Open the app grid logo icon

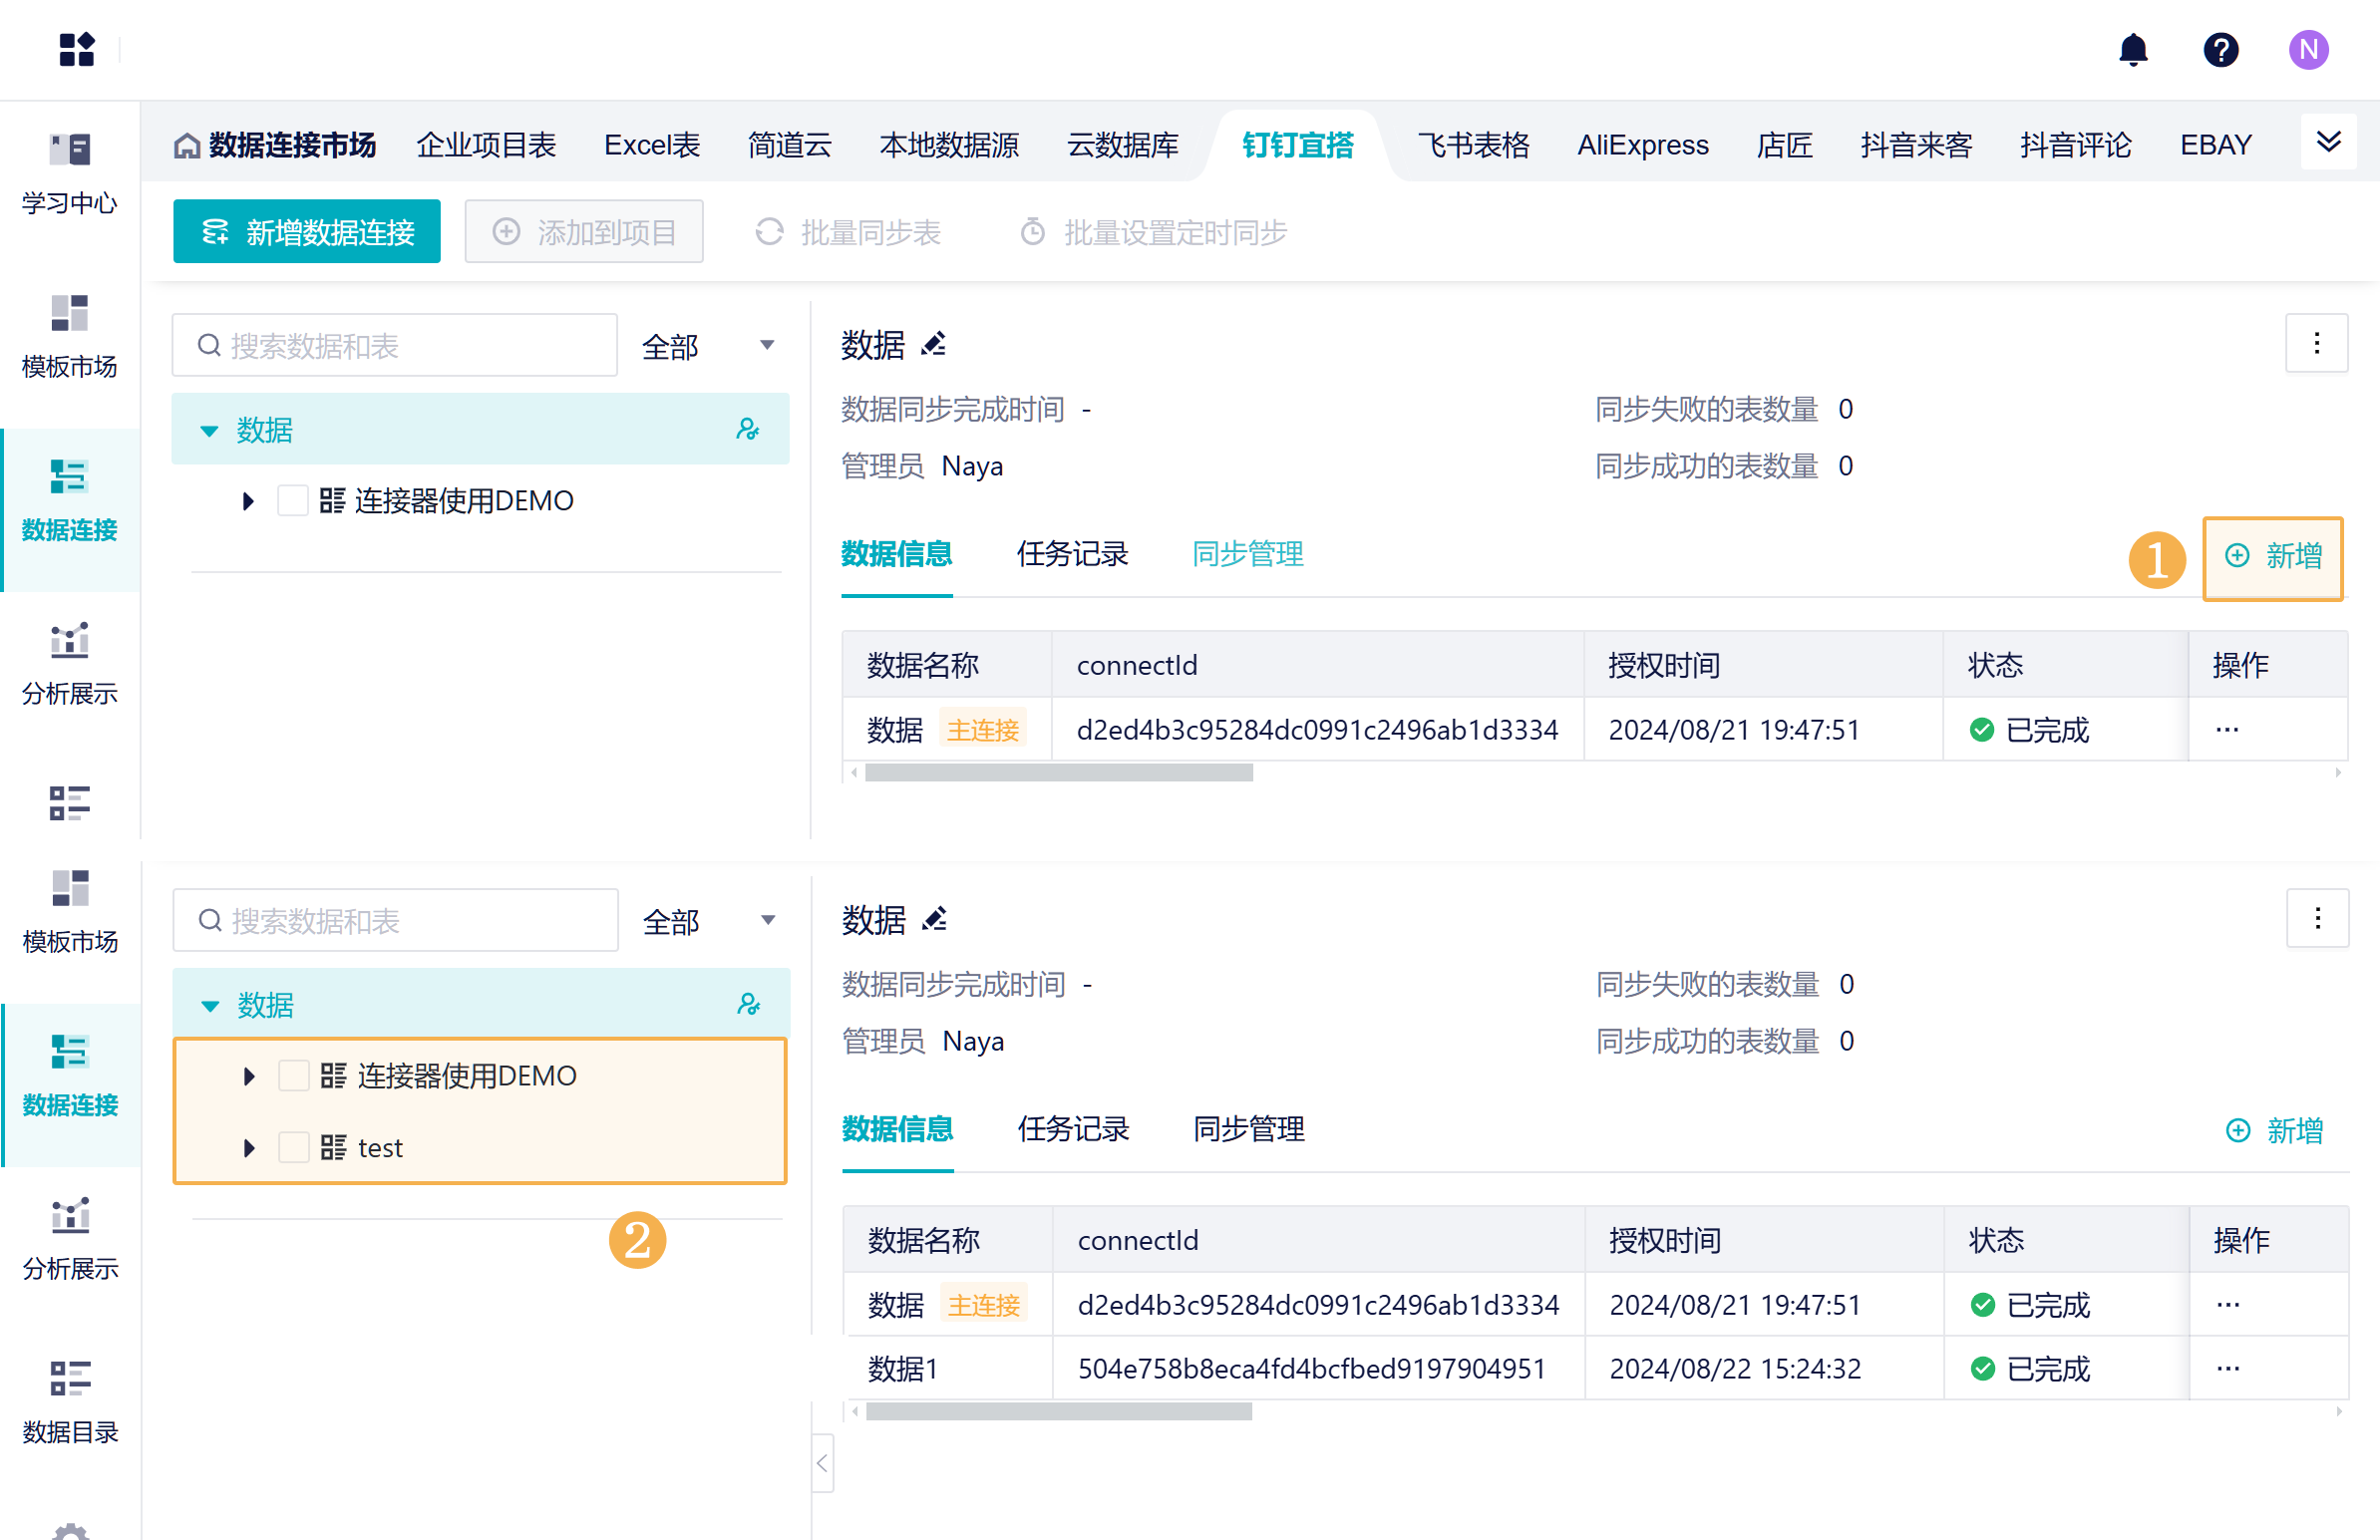[76, 49]
